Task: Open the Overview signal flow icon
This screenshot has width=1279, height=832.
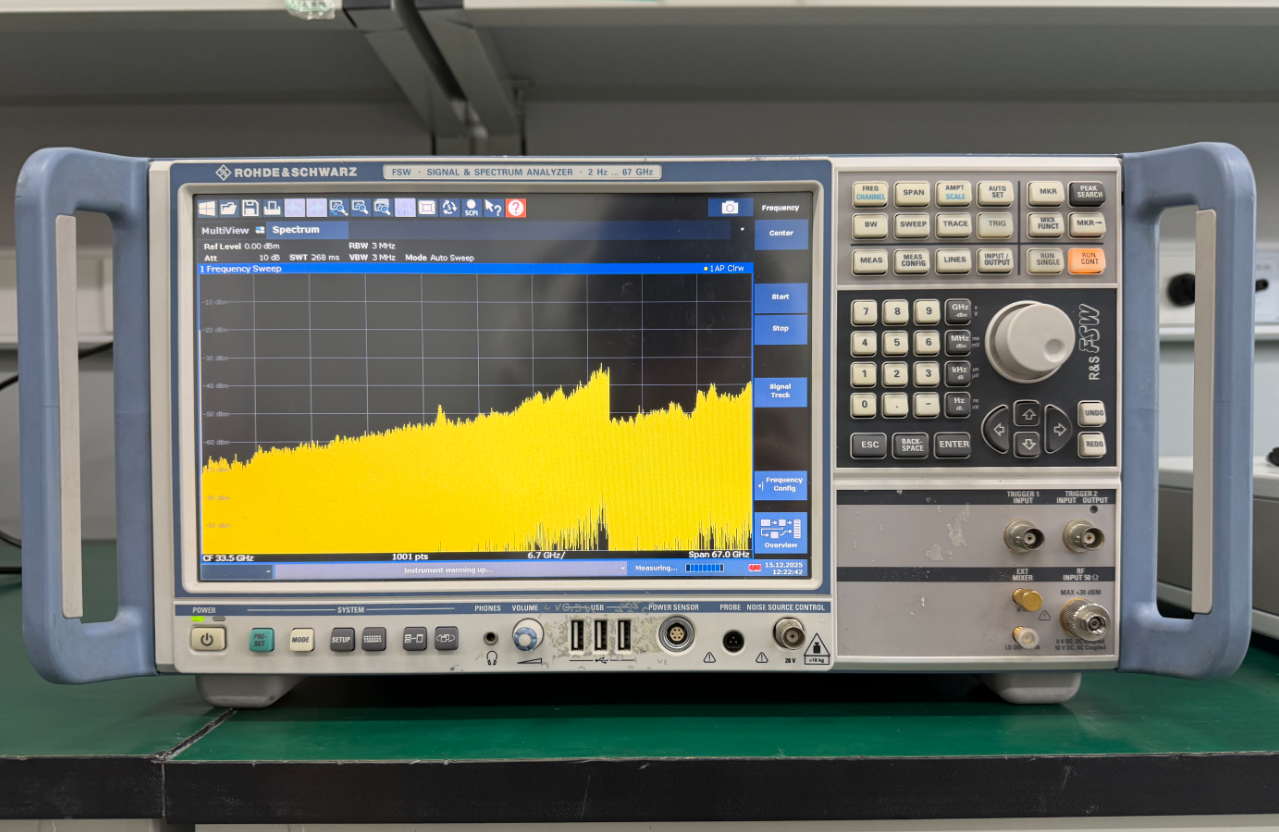Action: click(780, 532)
